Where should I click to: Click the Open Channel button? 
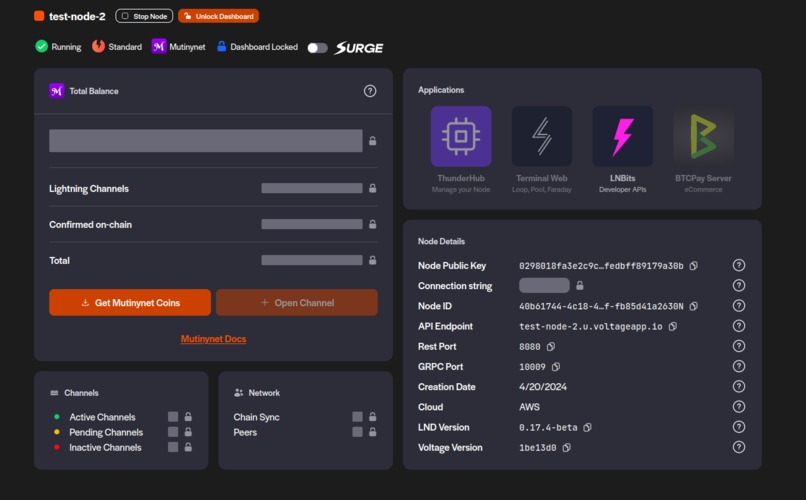pos(297,303)
